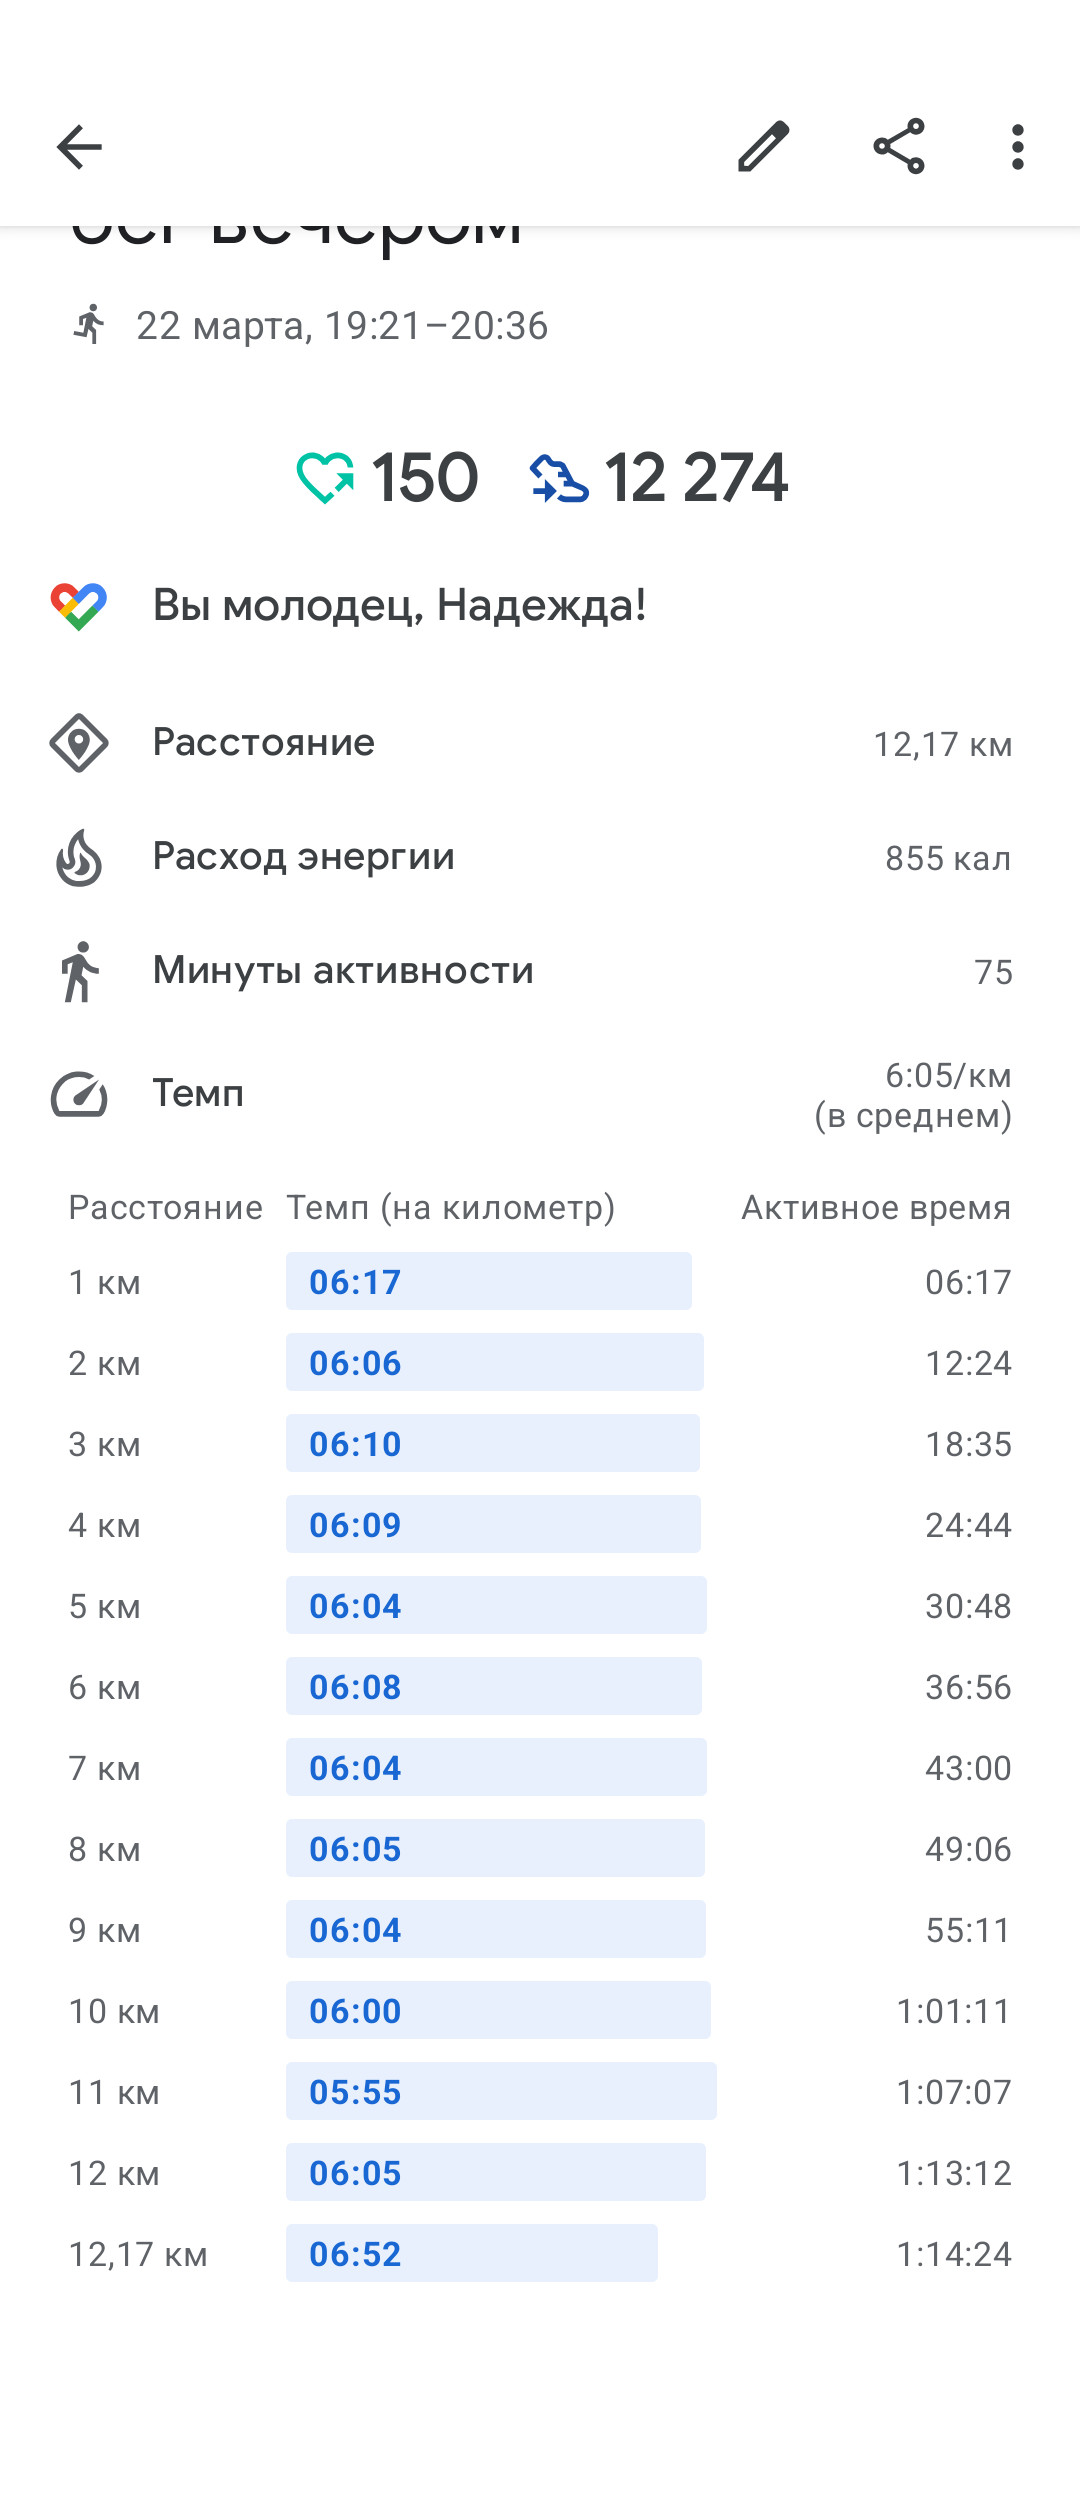The width and height of the screenshot is (1080, 2520).
Task: Tap the Heart Points icon
Action: pyautogui.click(x=325, y=477)
